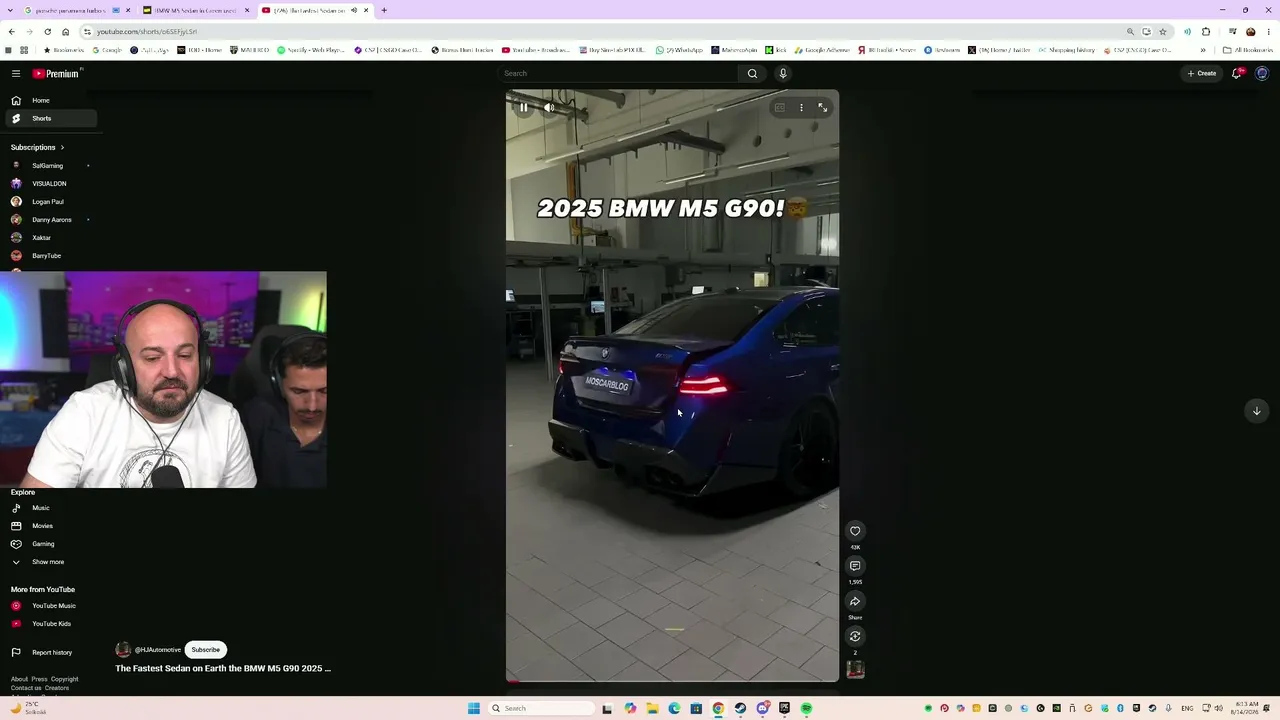
Task: Open the browser Extensions puzzle icon
Action: 1206,32
